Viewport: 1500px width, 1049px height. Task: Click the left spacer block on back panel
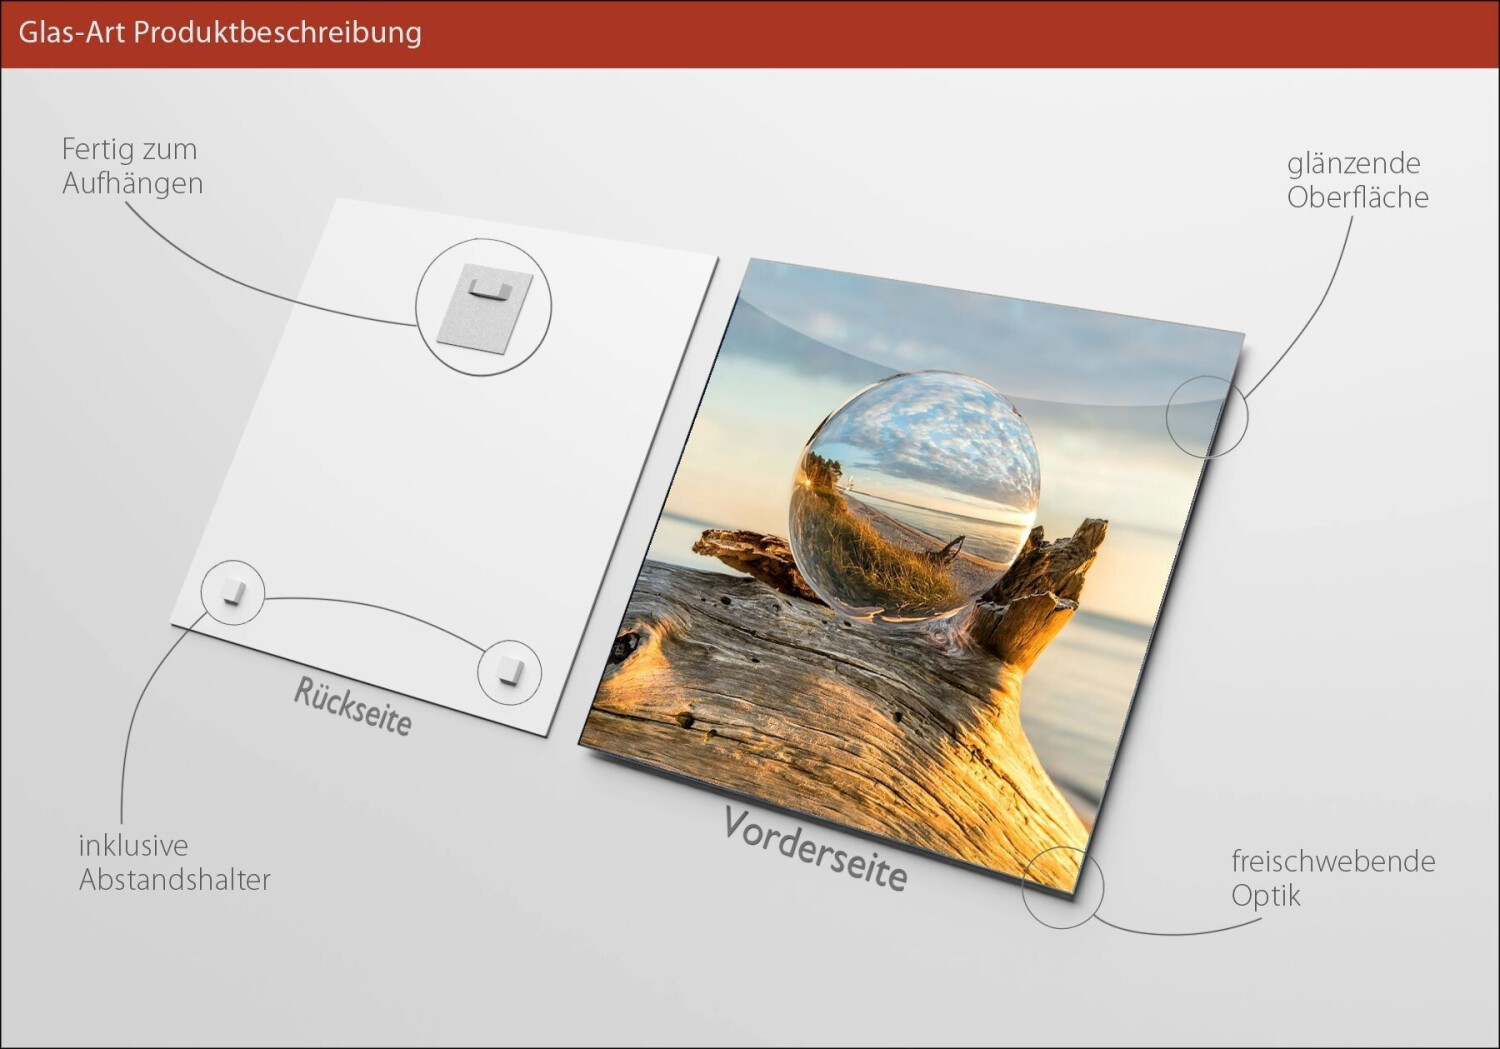[233, 592]
